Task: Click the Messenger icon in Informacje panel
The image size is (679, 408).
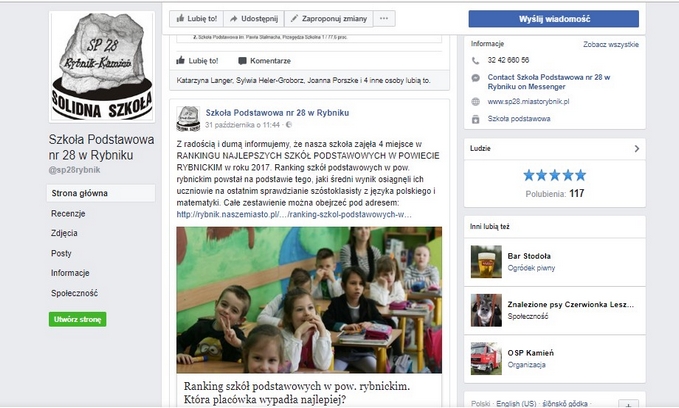Action: [x=475, y=78]
